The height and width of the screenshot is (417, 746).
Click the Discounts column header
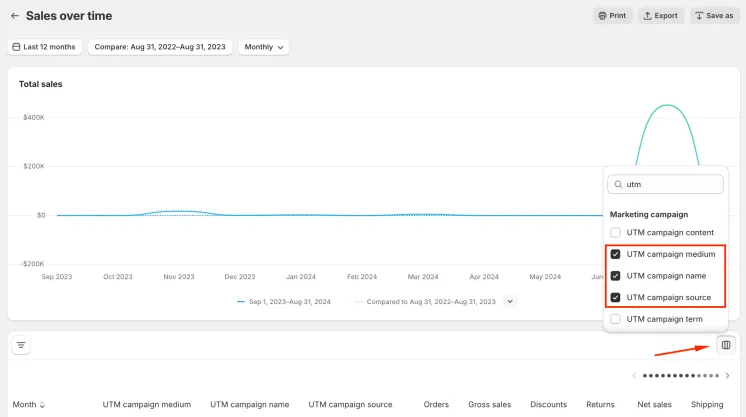click(x=549, y=405)
